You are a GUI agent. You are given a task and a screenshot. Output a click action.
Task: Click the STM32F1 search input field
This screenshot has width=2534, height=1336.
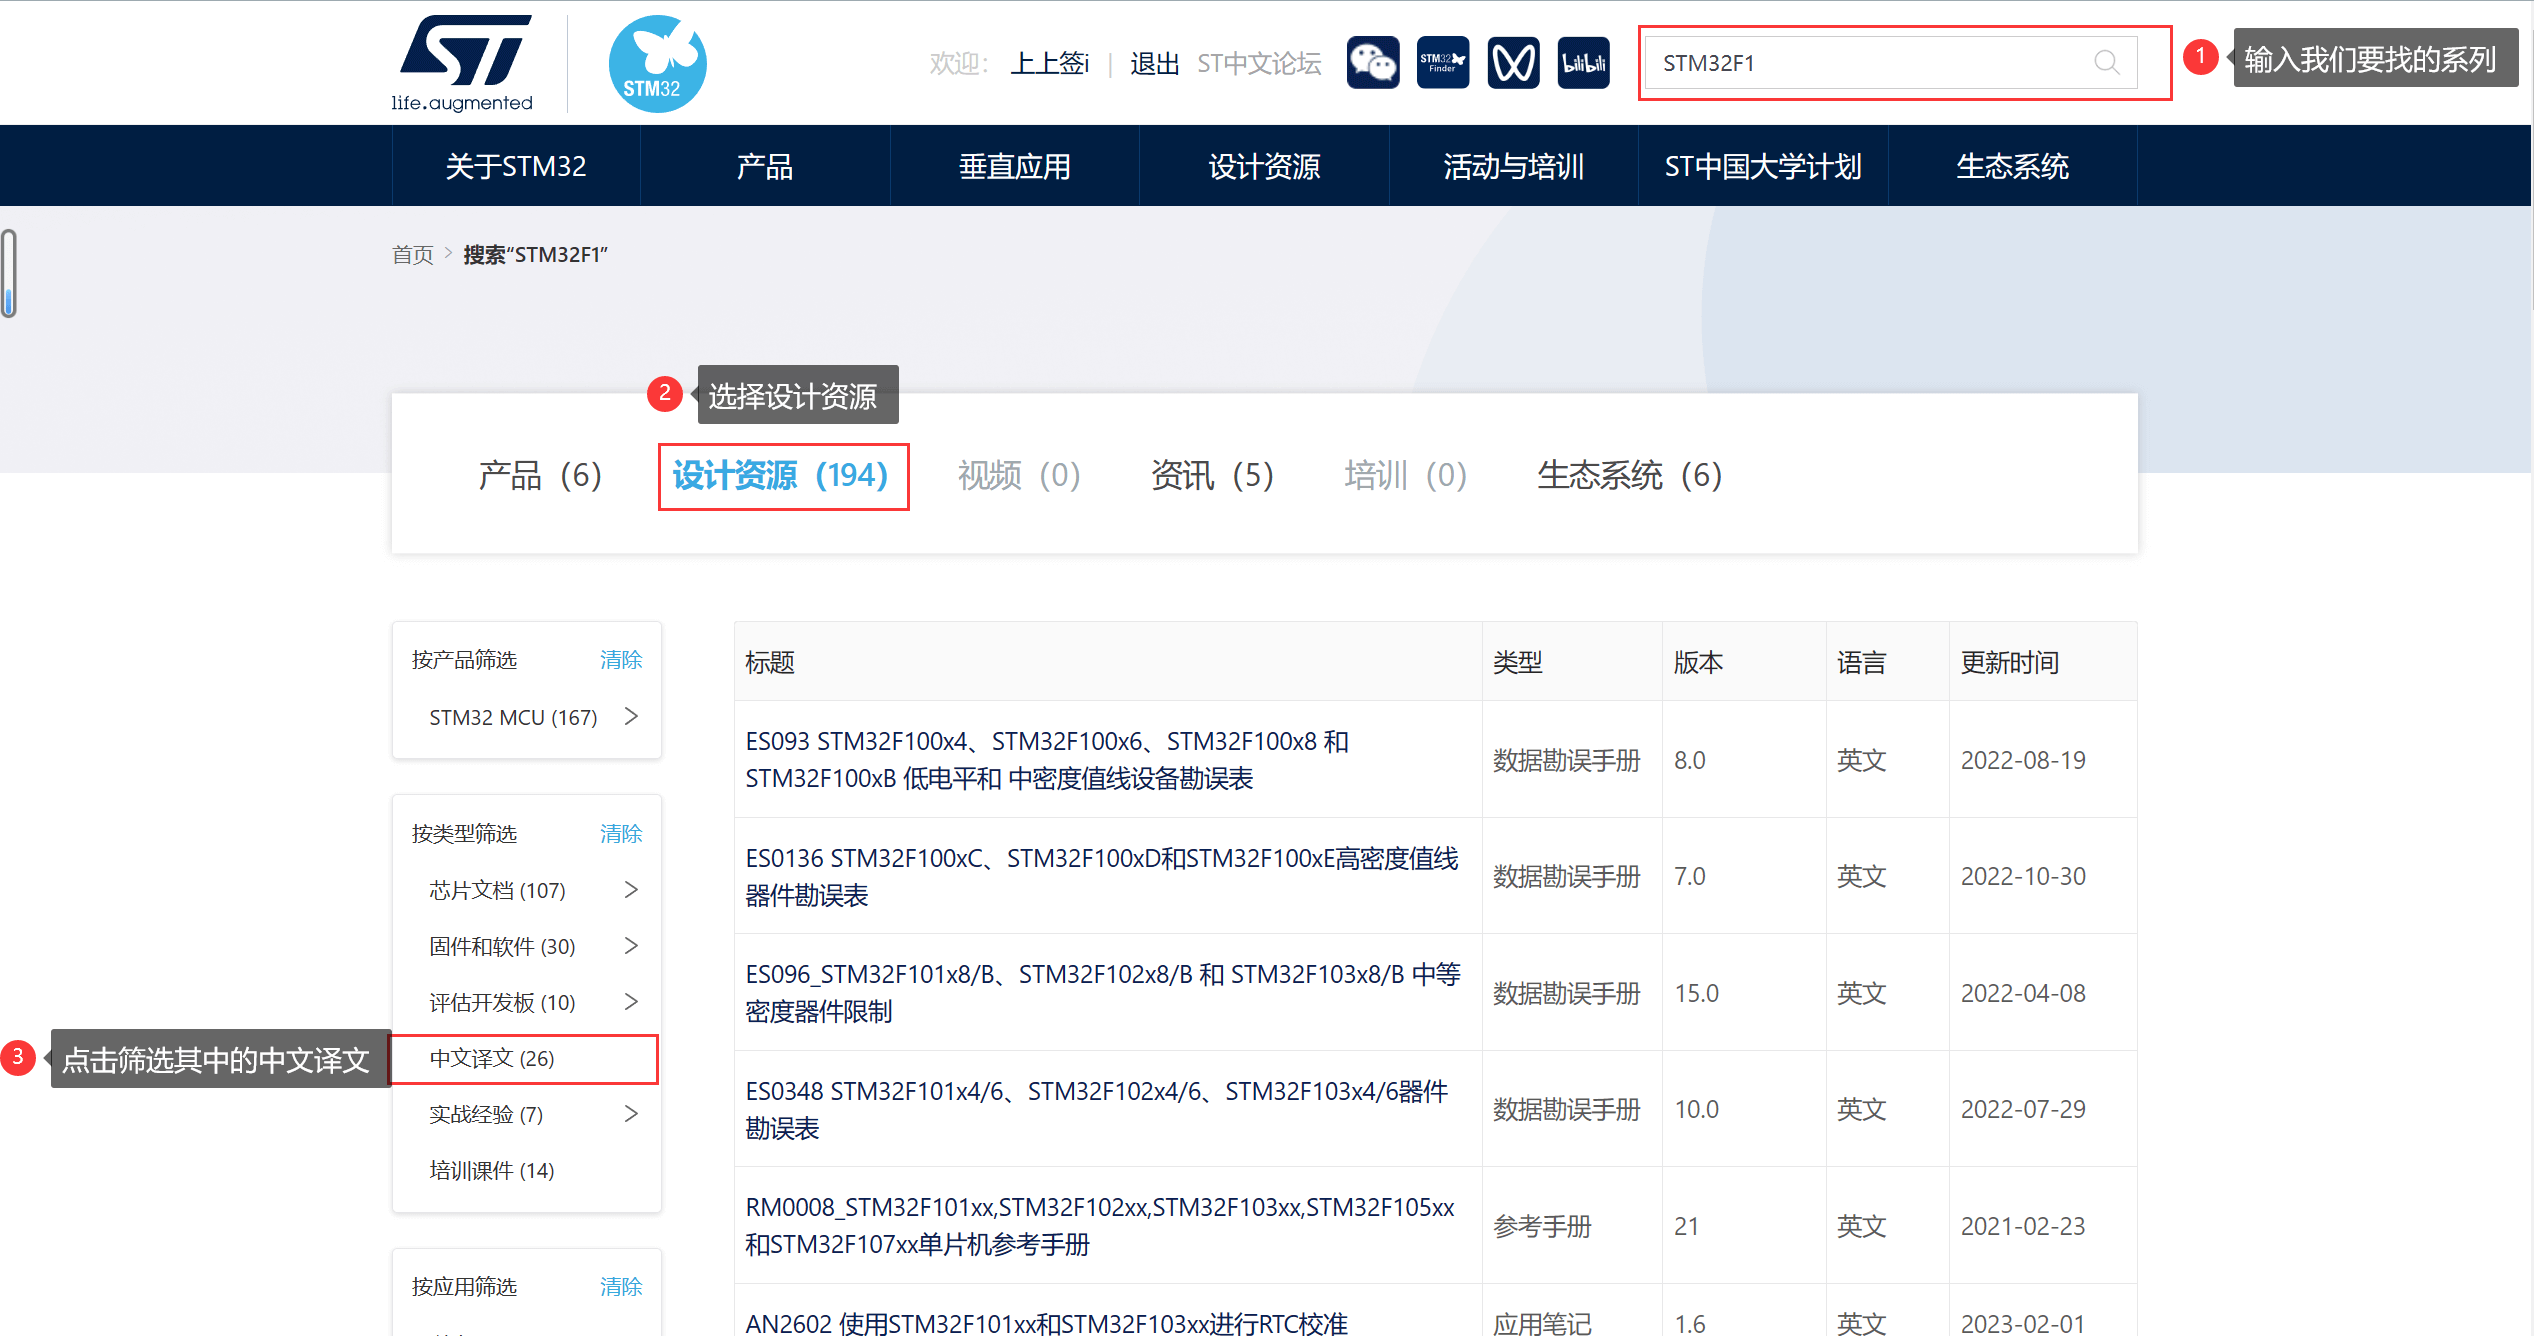(1870, 63)
